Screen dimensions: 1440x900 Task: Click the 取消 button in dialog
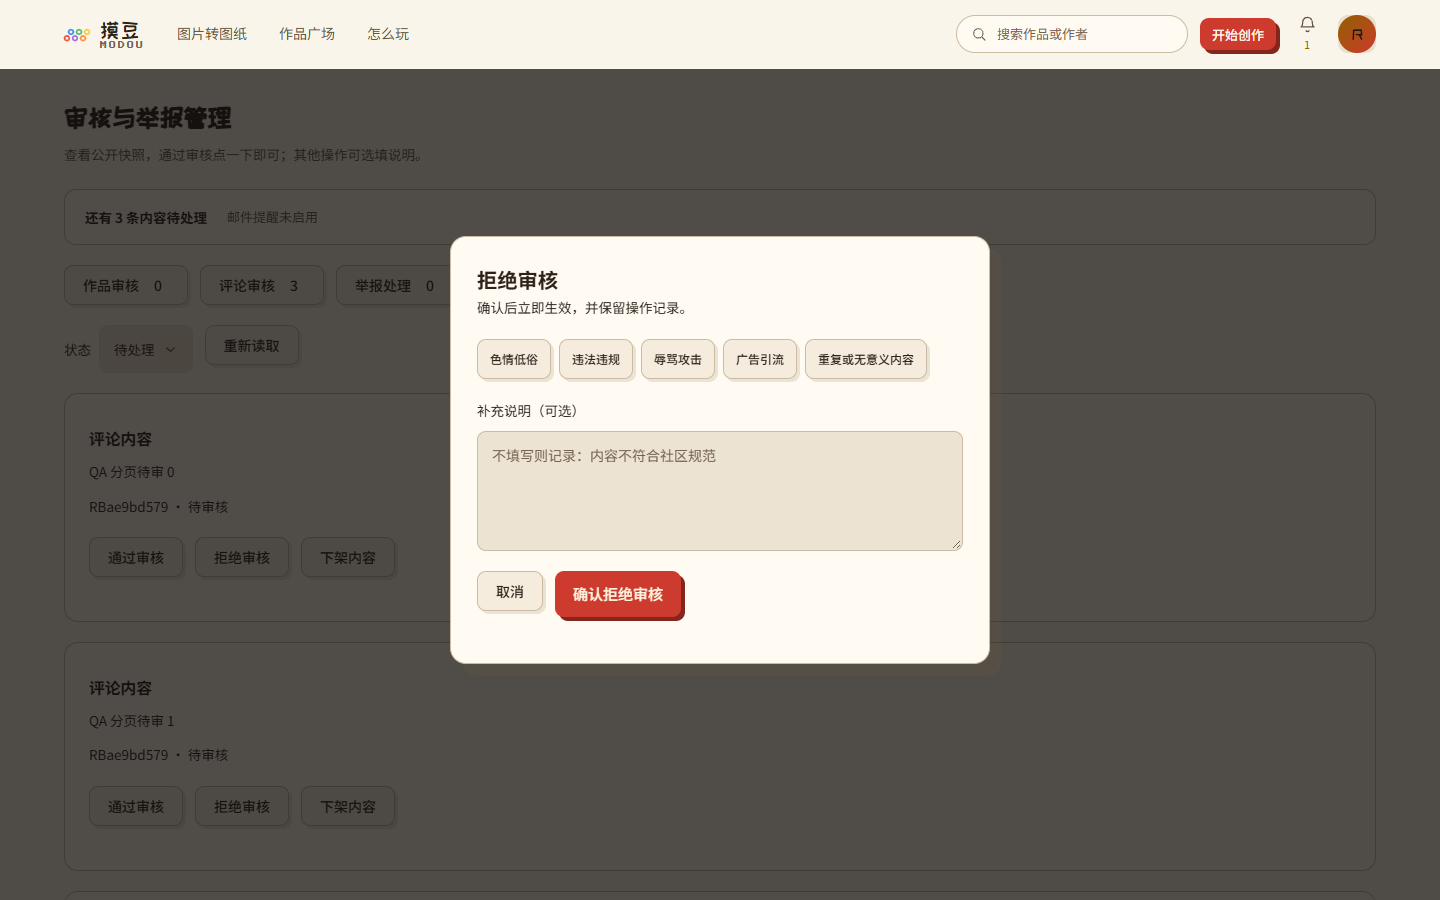click(x=510, y=591)
